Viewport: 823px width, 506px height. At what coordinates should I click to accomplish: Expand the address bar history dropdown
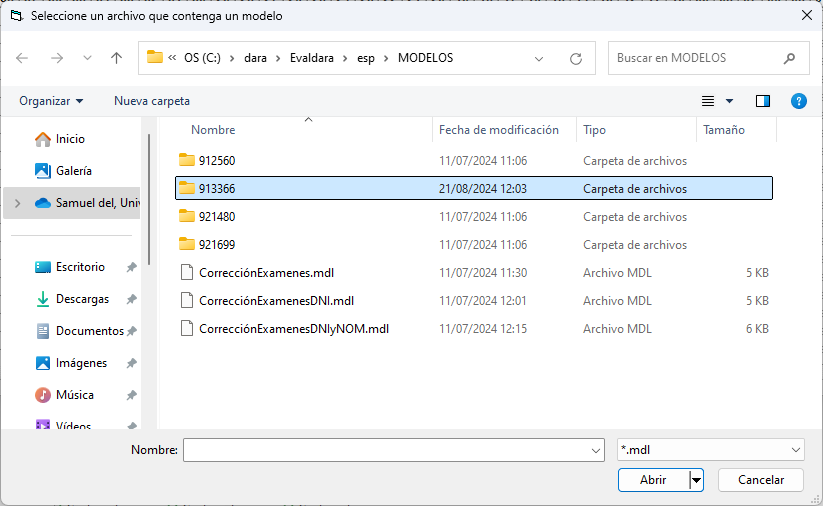click(539, 59)
